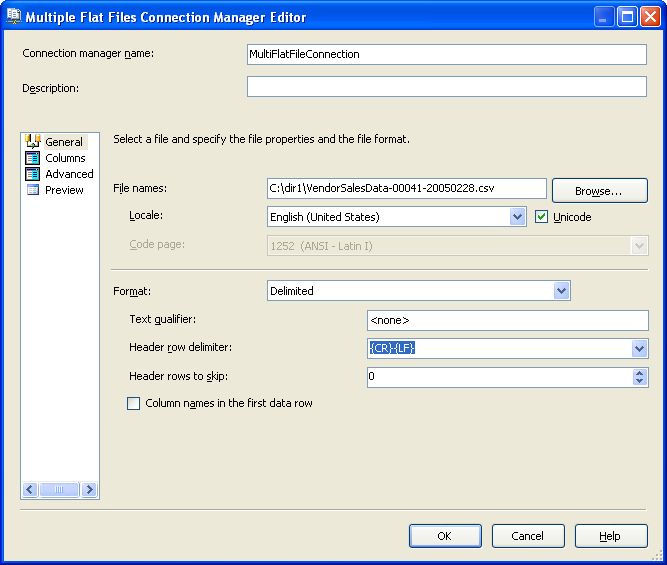Viewport: 667px width, 565px height.
Task: Click the title bar application icon
Action: pos(13,16)
